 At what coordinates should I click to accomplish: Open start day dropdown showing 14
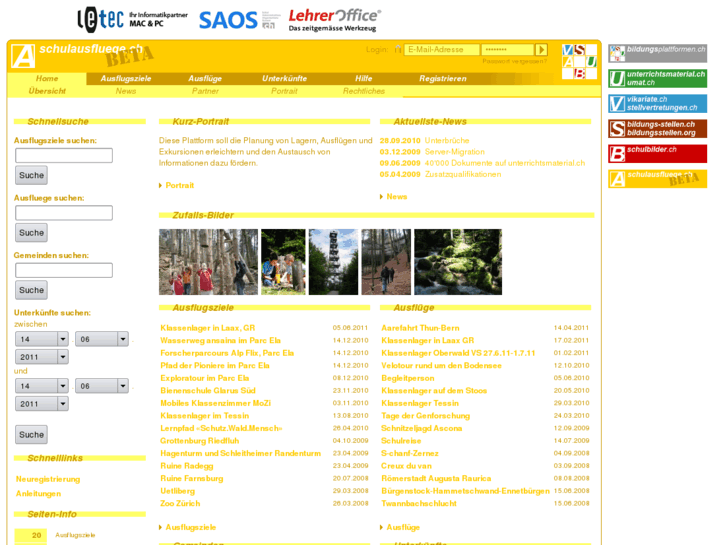coord(42,339)
